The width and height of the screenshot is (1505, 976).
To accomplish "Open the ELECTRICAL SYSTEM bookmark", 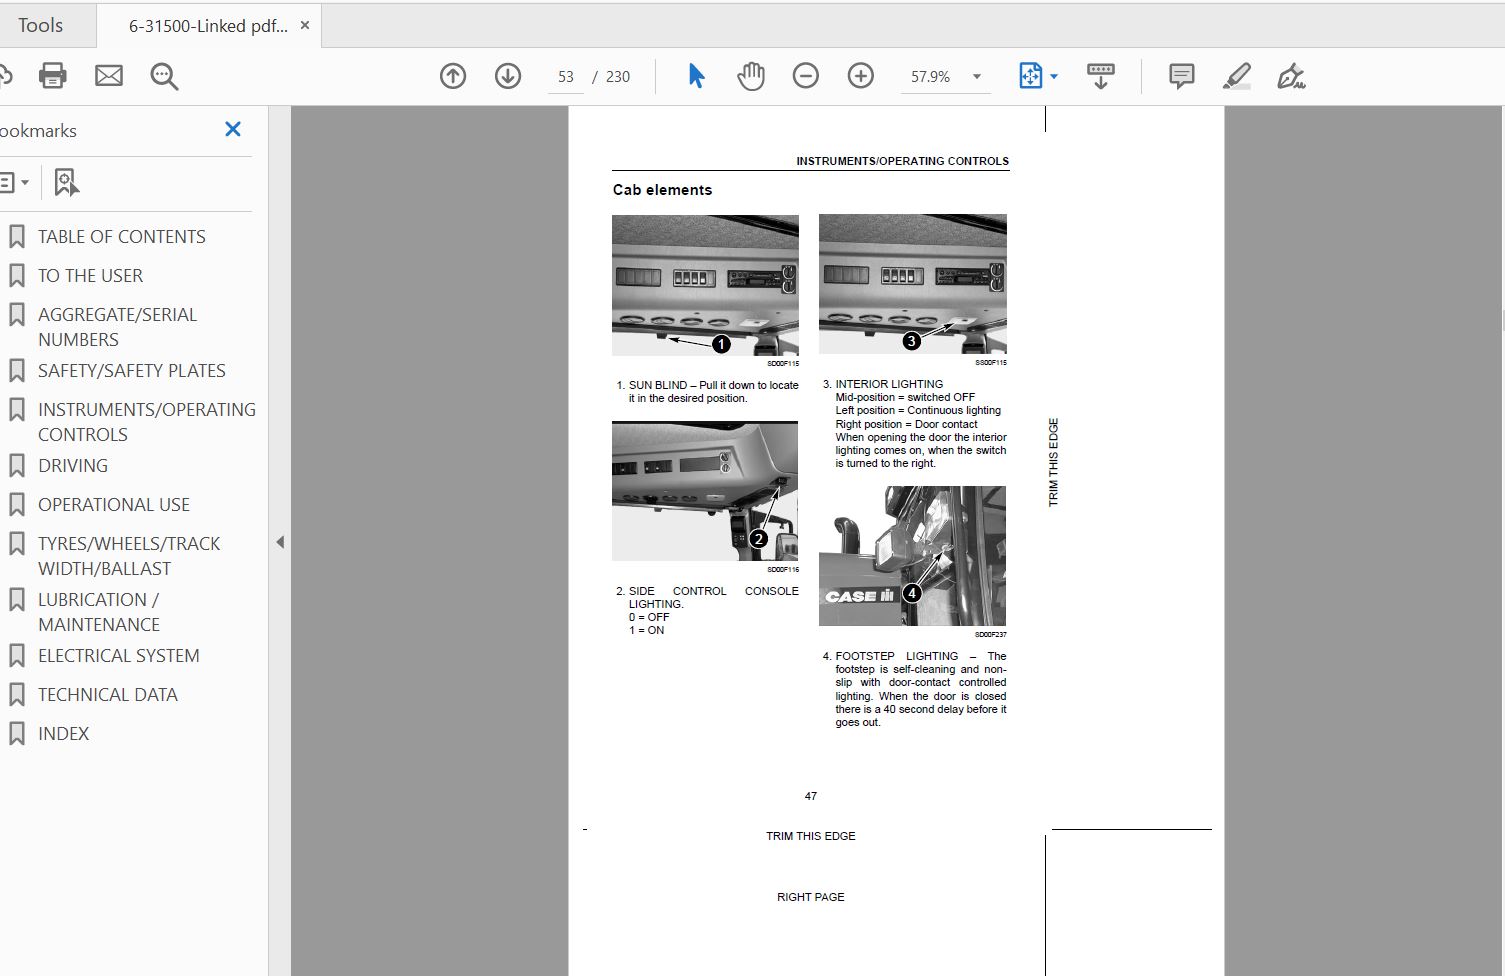I will click(119, 656).
